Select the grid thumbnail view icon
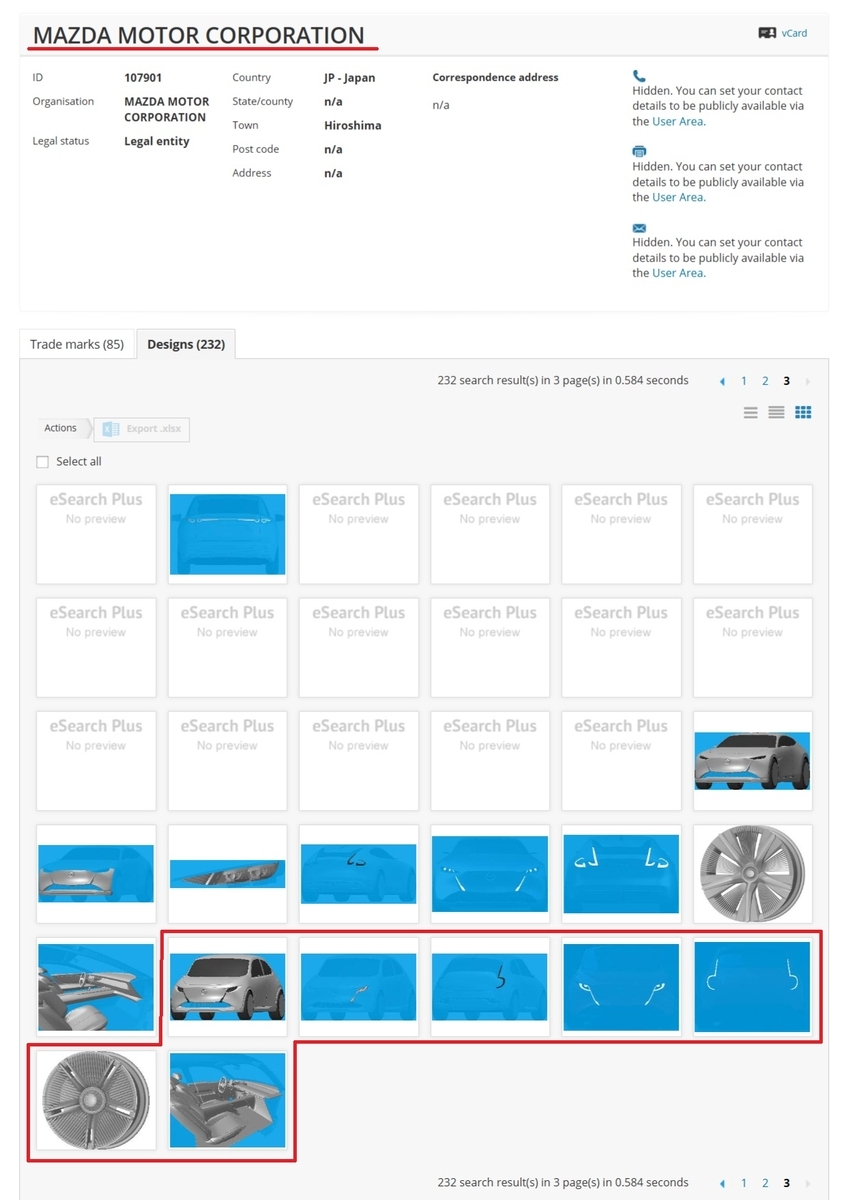 pyautogui.click(x=803, y=412)
